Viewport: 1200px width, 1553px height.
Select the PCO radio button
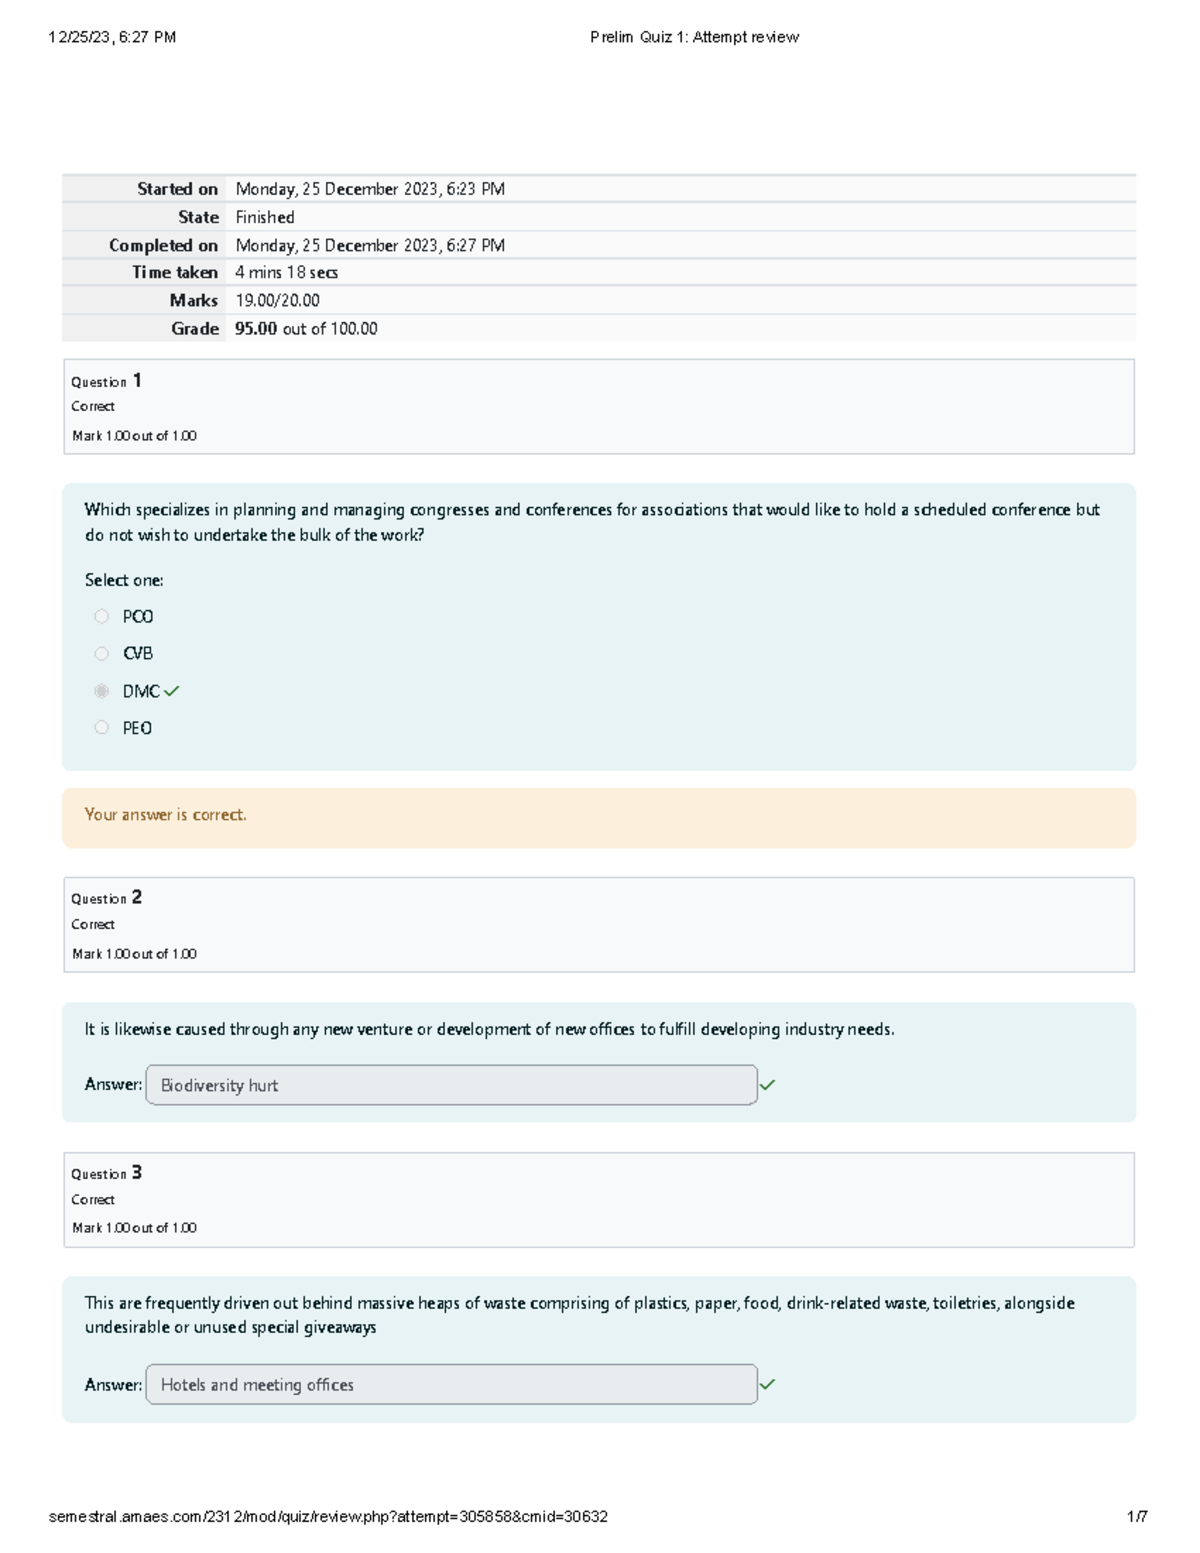pyautogui.click(x=102, y=616)
